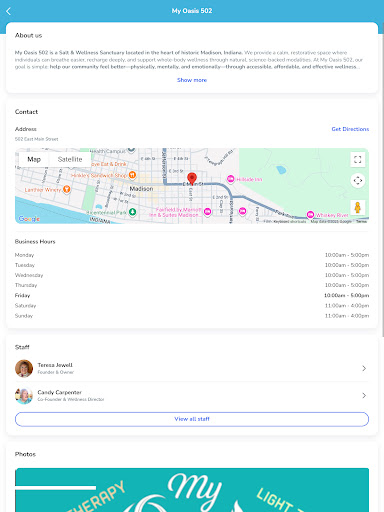The image size is (384, 512).
Task: Center map with the camera controls icon
Action: [358, 180]
